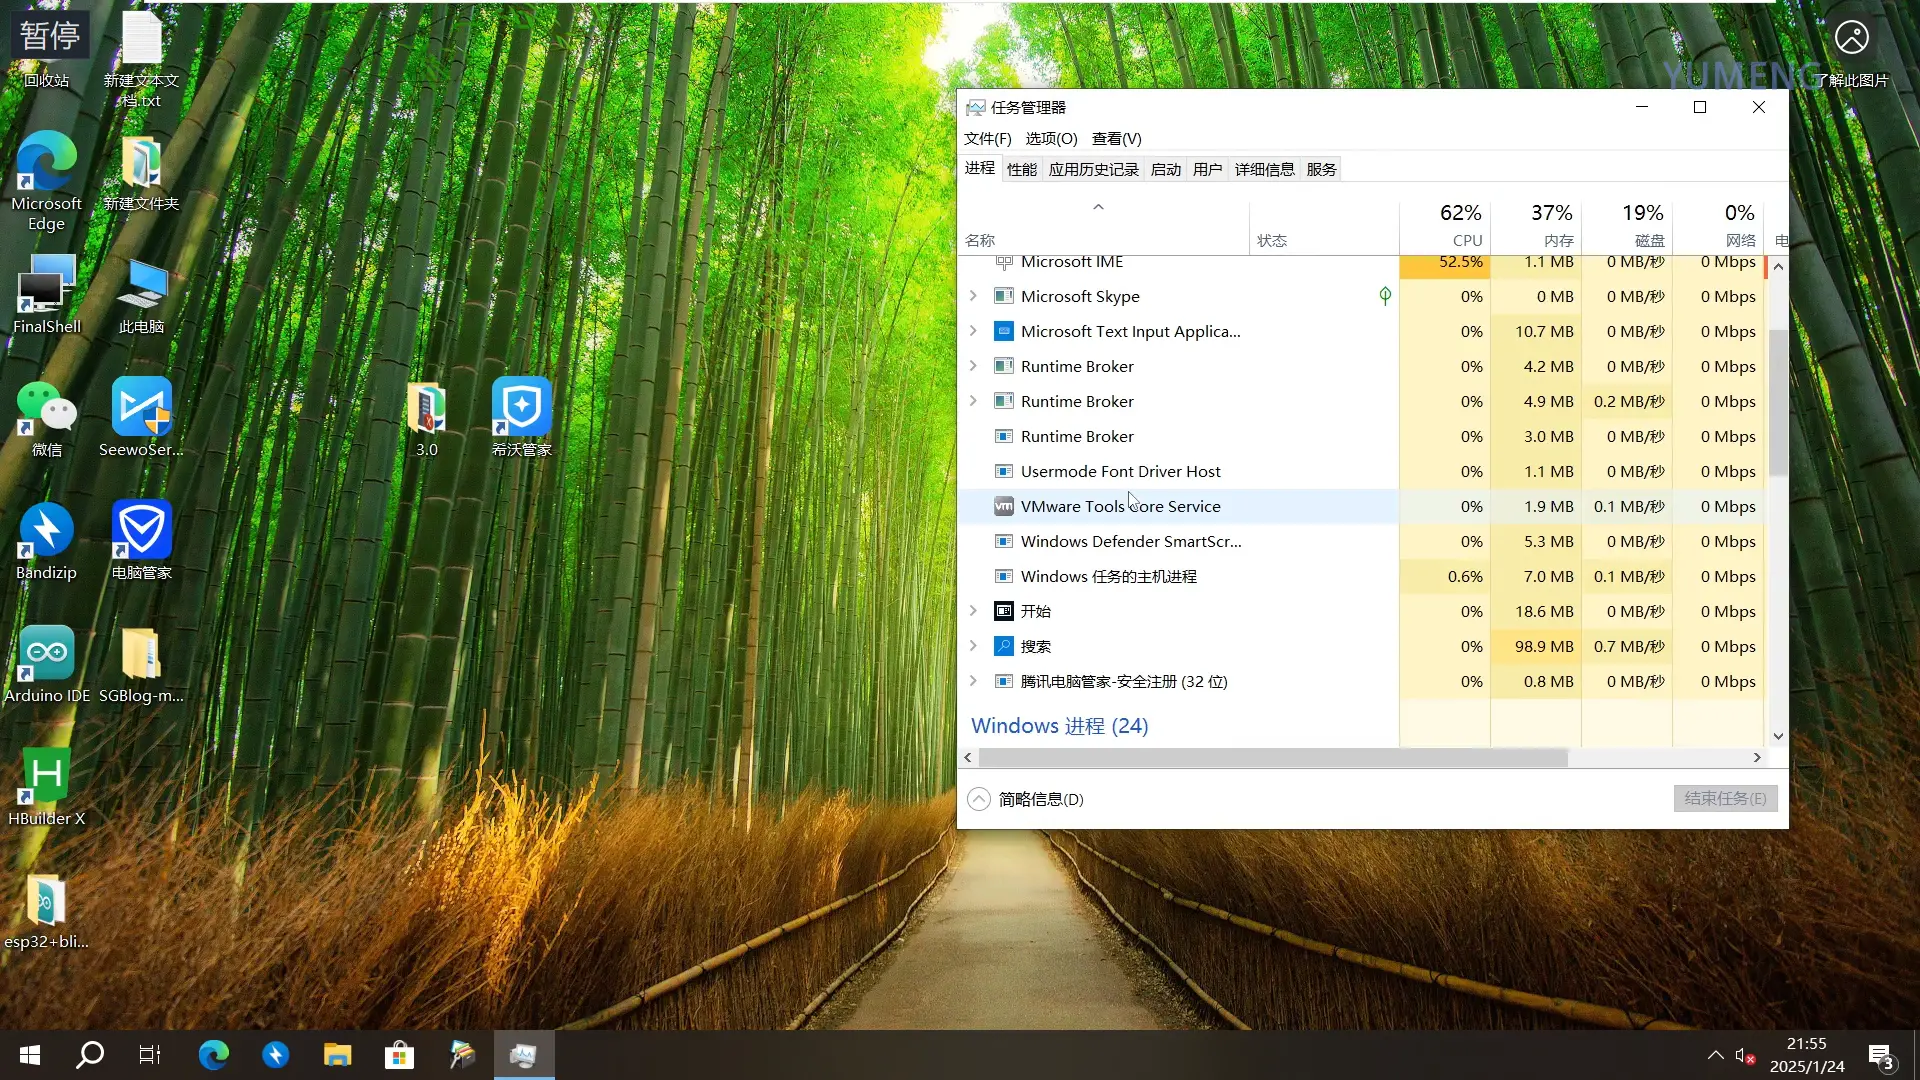The height and width of the screenshot is (1080, 1920).
Task: Open the notification center icon
Action: tap(1880, 1055)
